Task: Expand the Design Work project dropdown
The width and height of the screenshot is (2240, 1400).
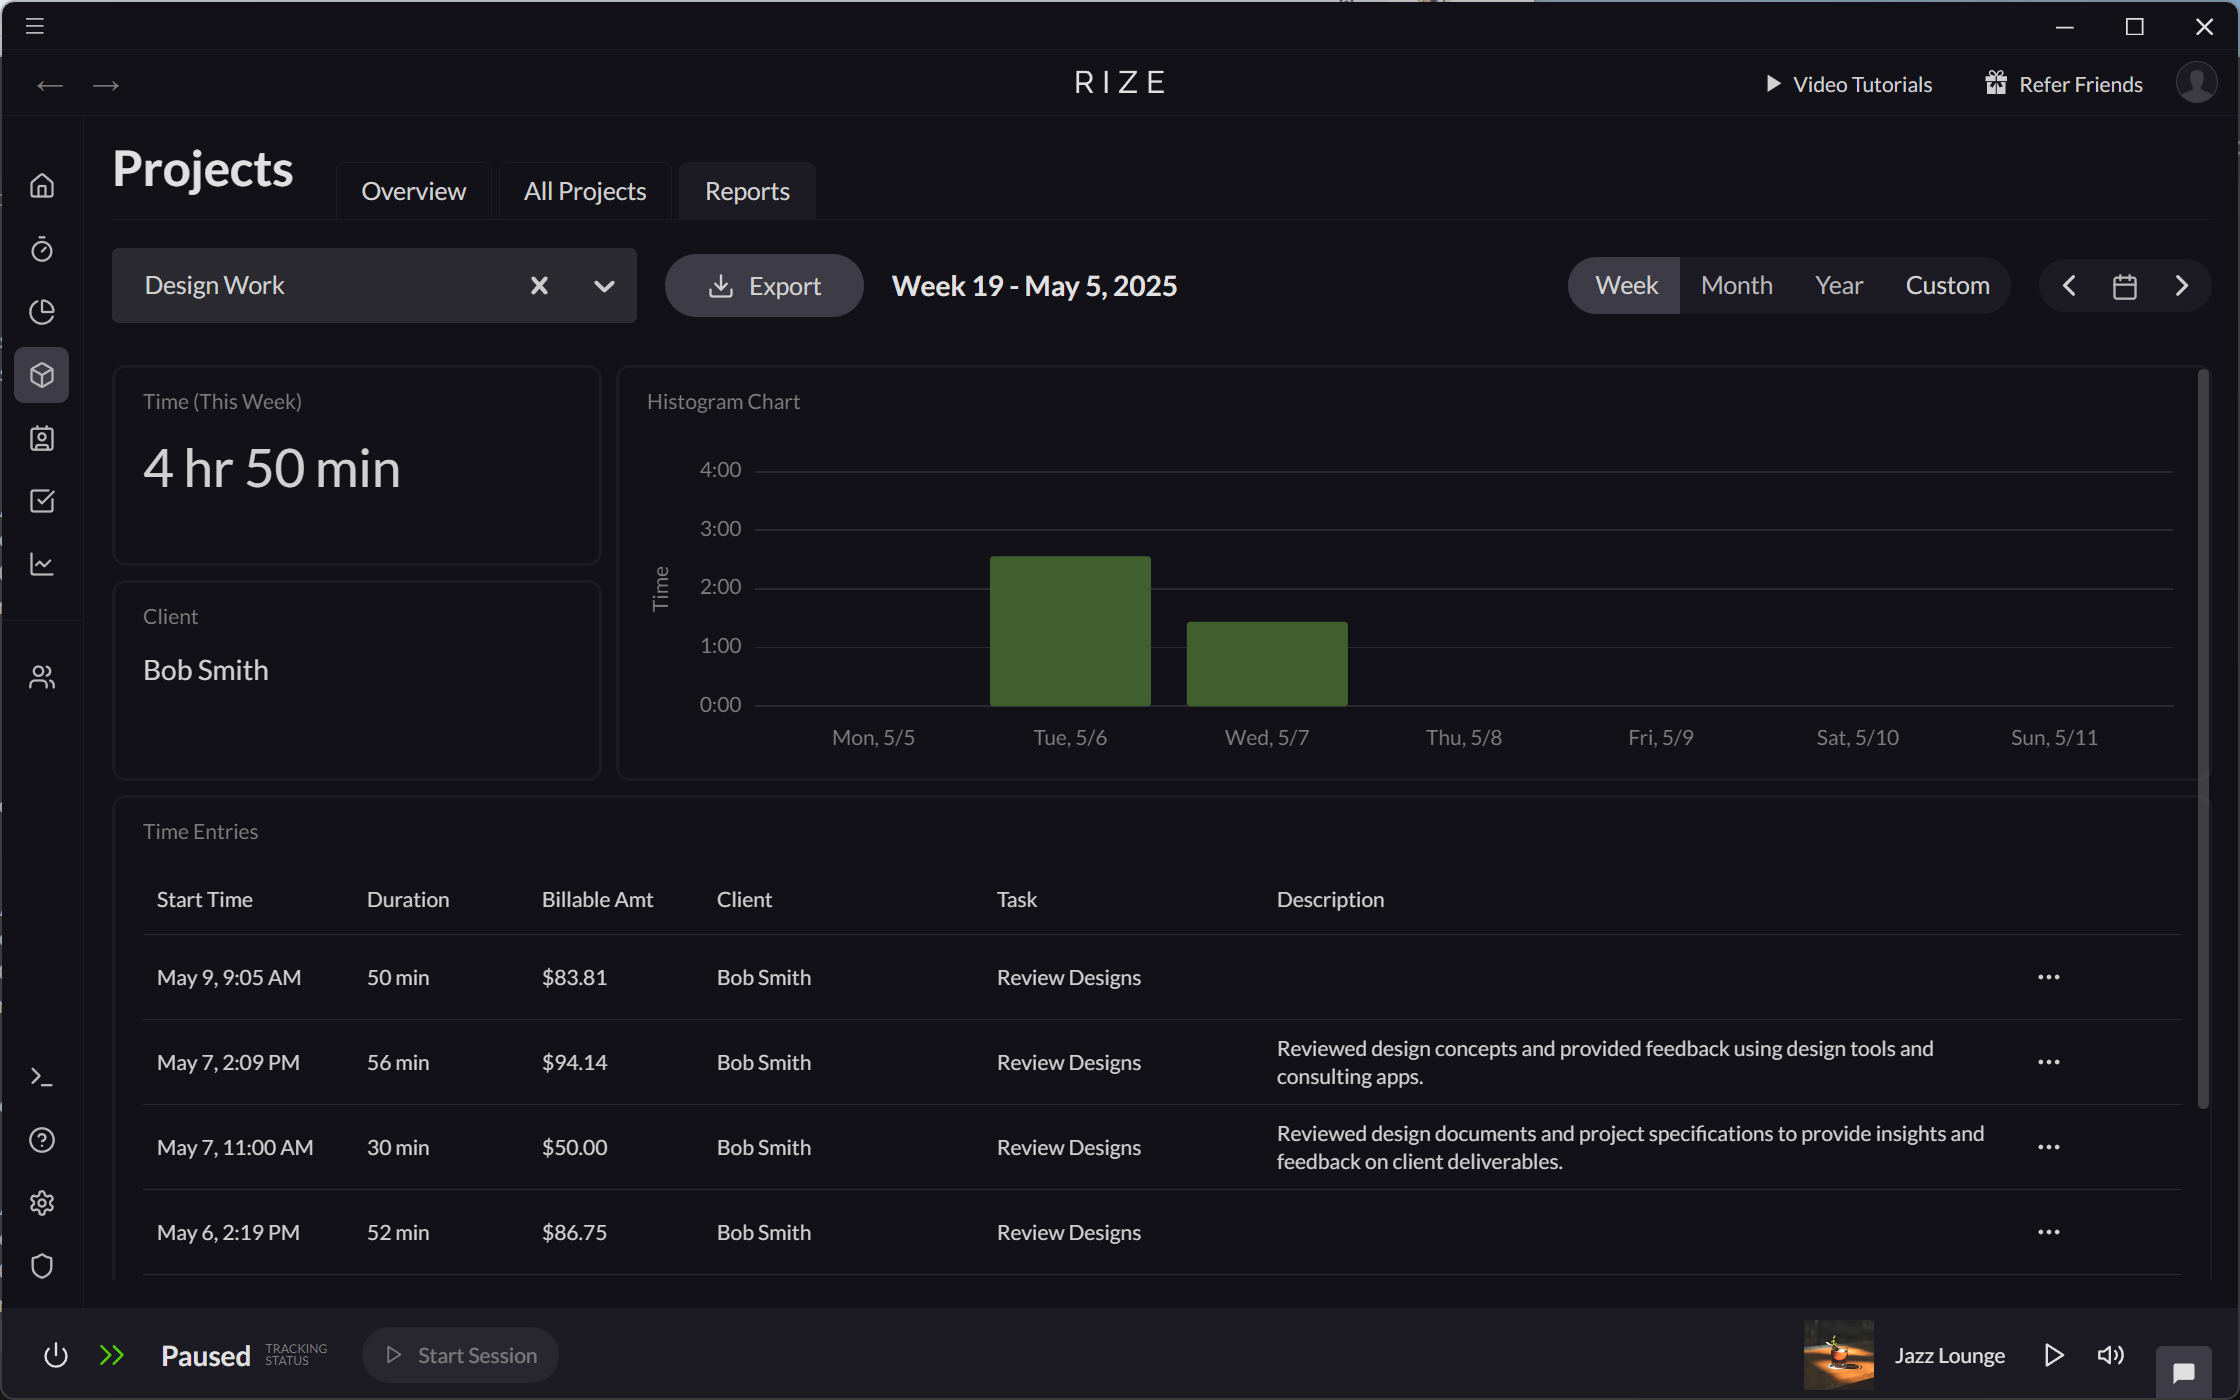Action: click(604, 285)
